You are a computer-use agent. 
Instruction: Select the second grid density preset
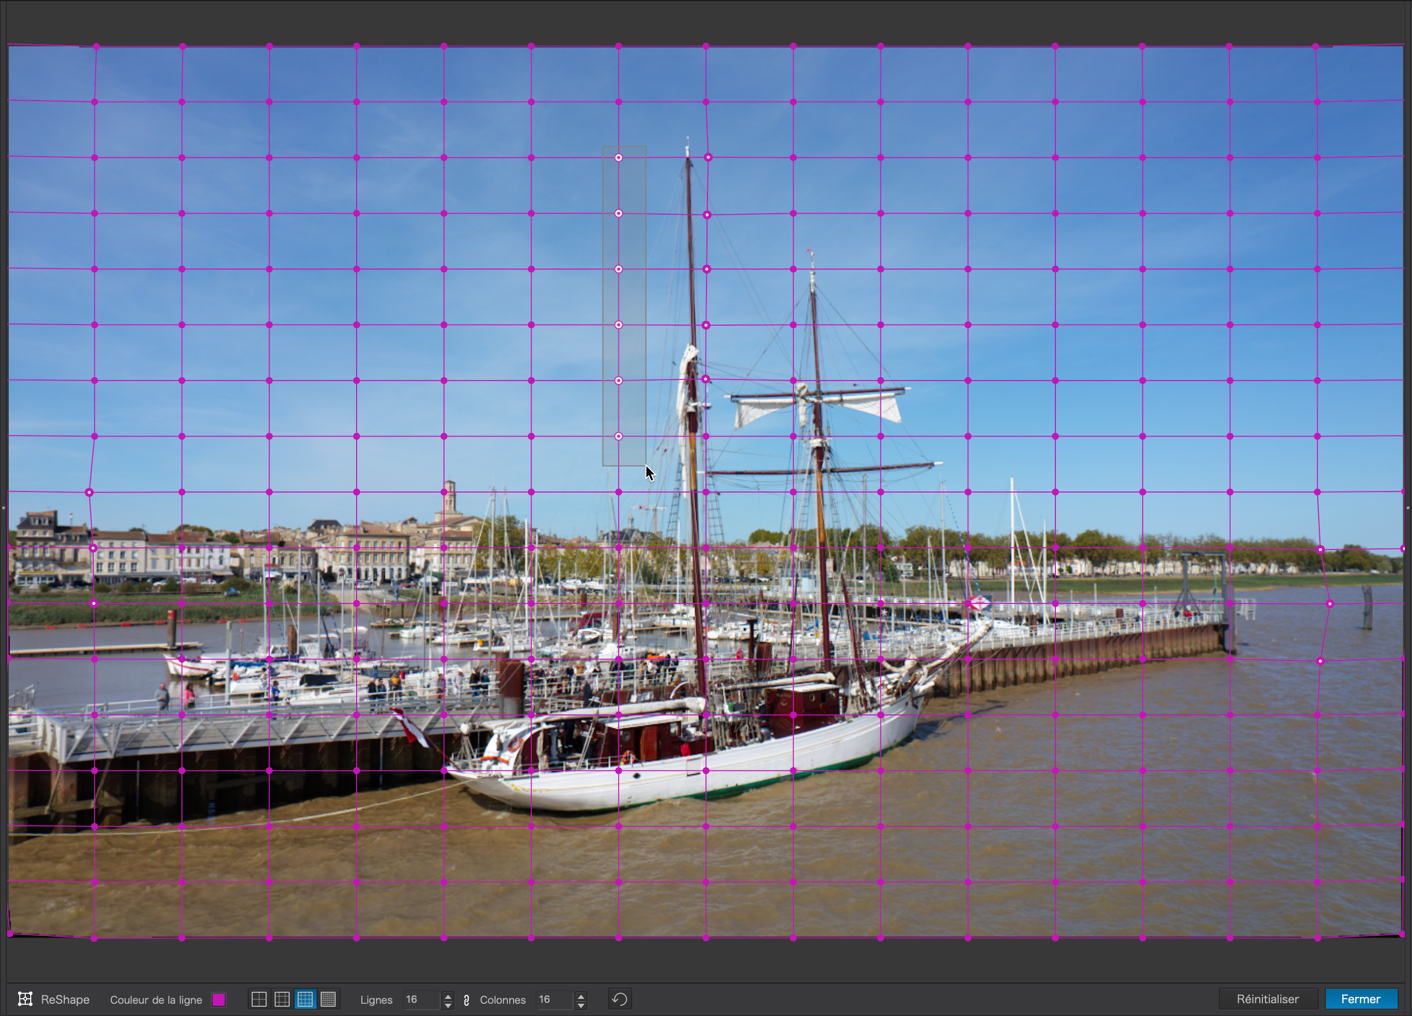pyautogui.click(x=282, y=999)
